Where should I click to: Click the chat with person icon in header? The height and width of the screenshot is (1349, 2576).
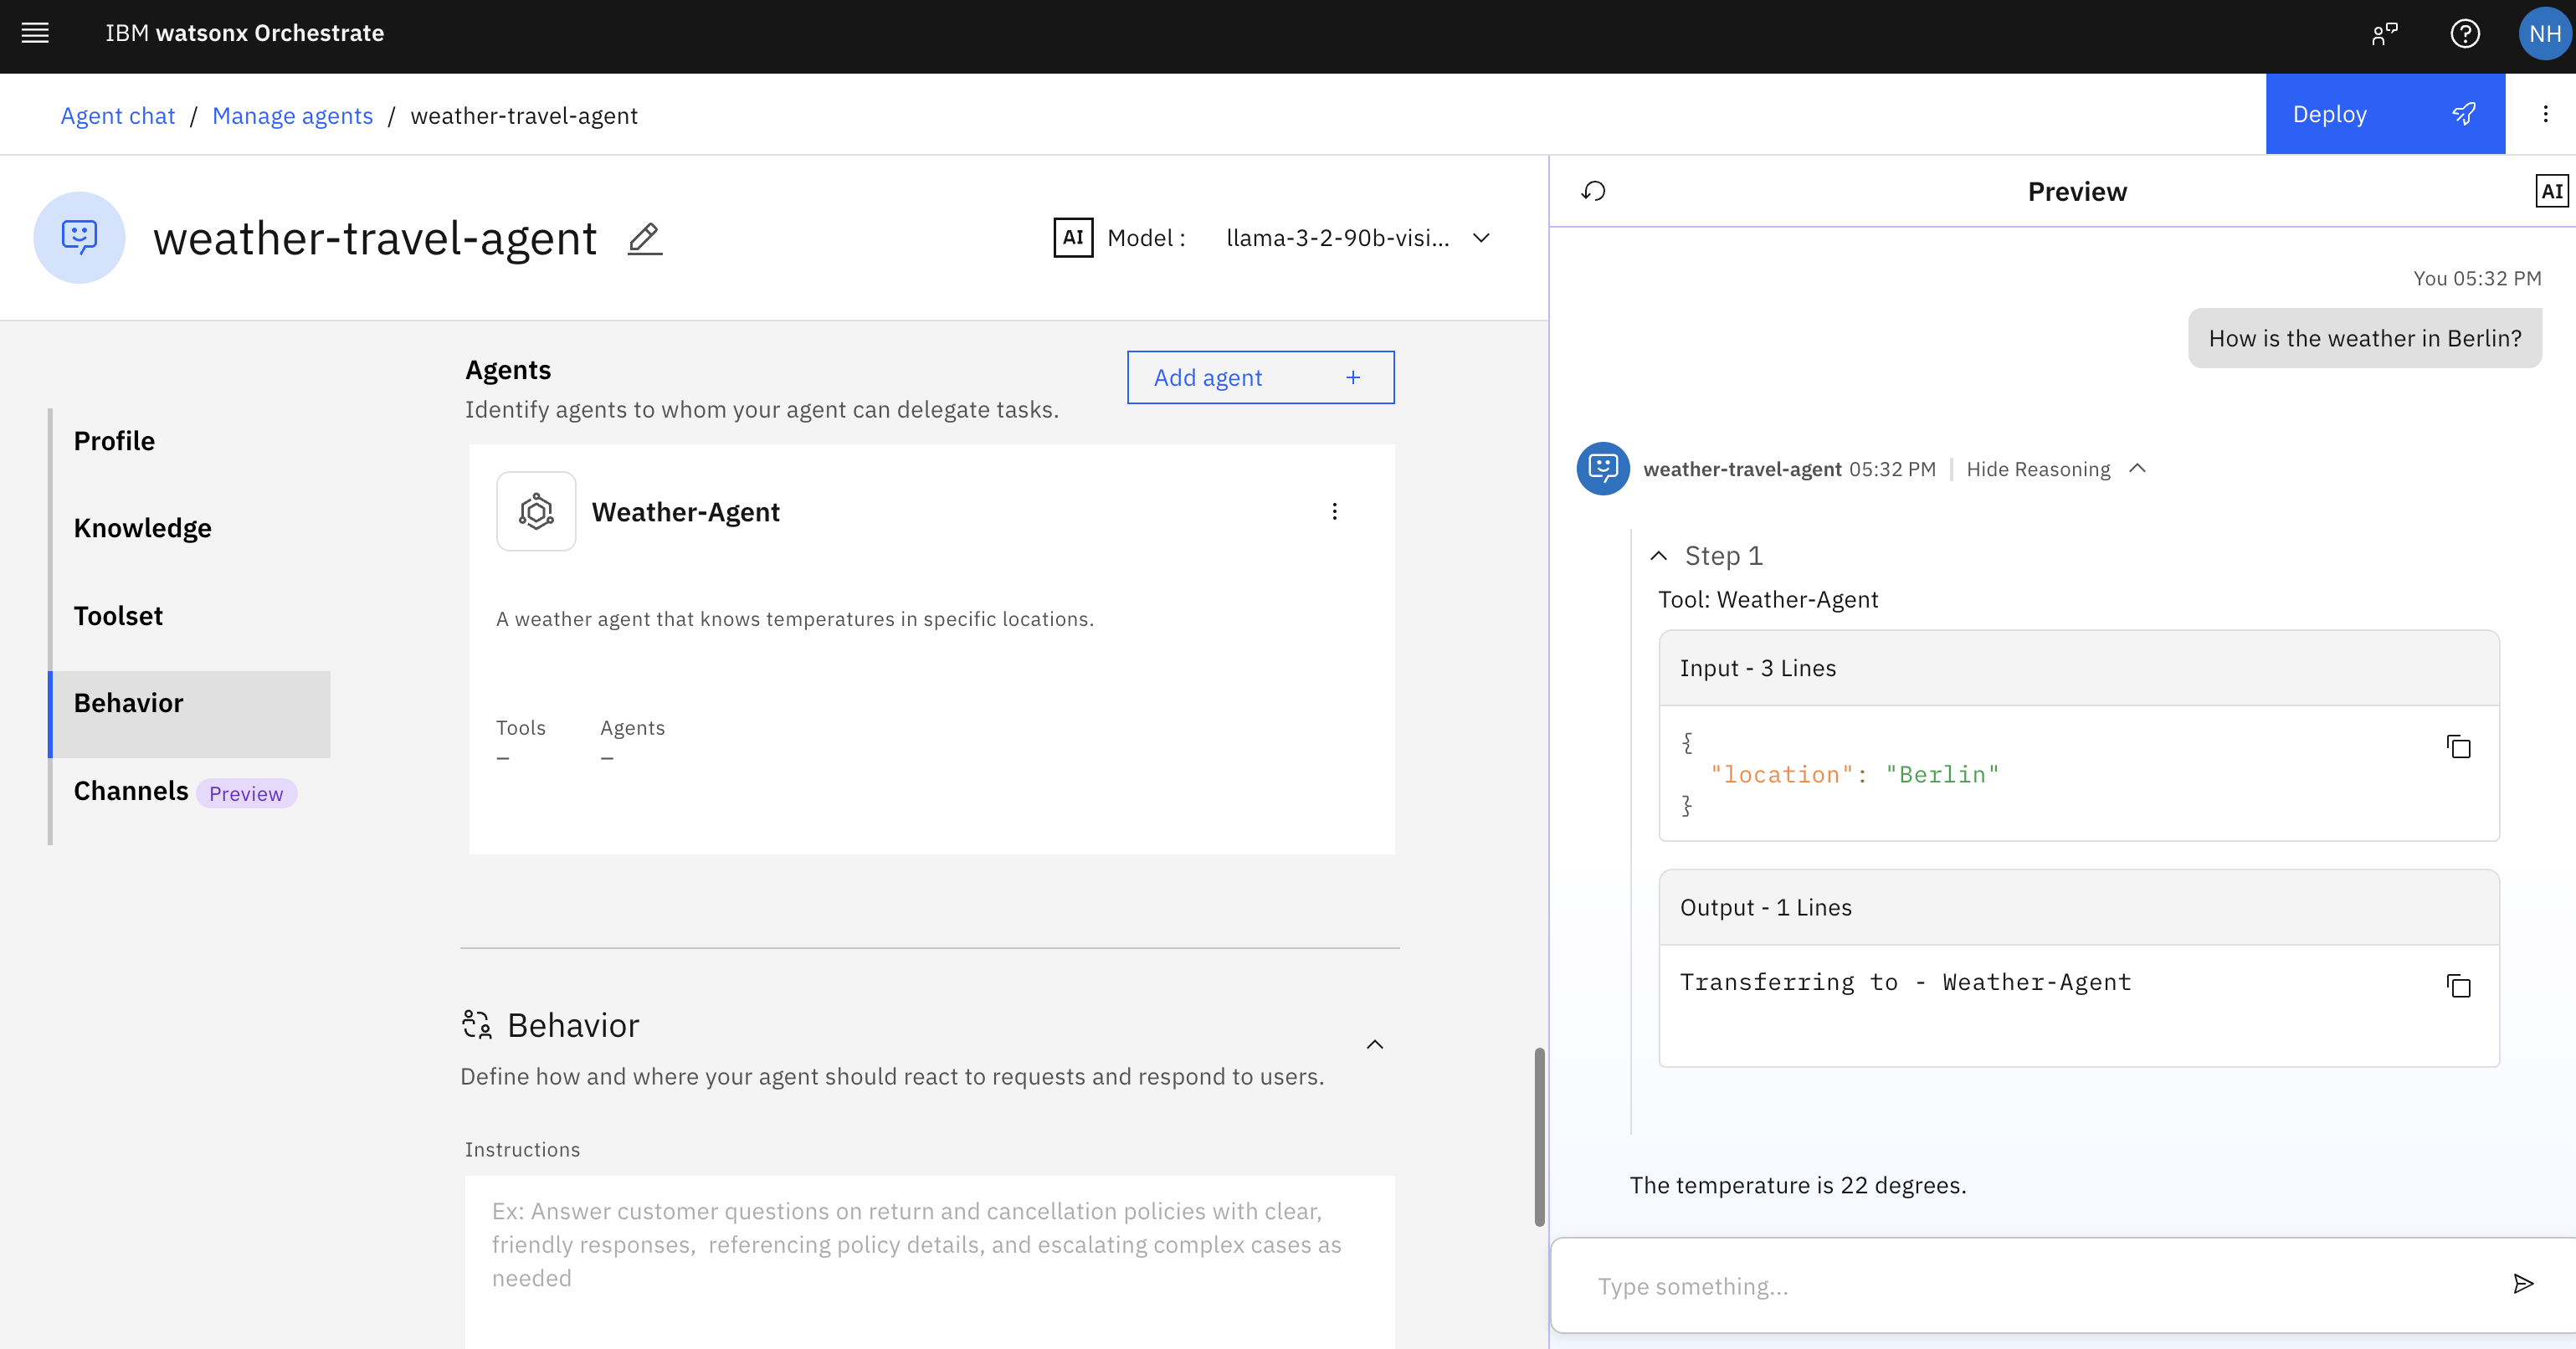pos(2385,34)
